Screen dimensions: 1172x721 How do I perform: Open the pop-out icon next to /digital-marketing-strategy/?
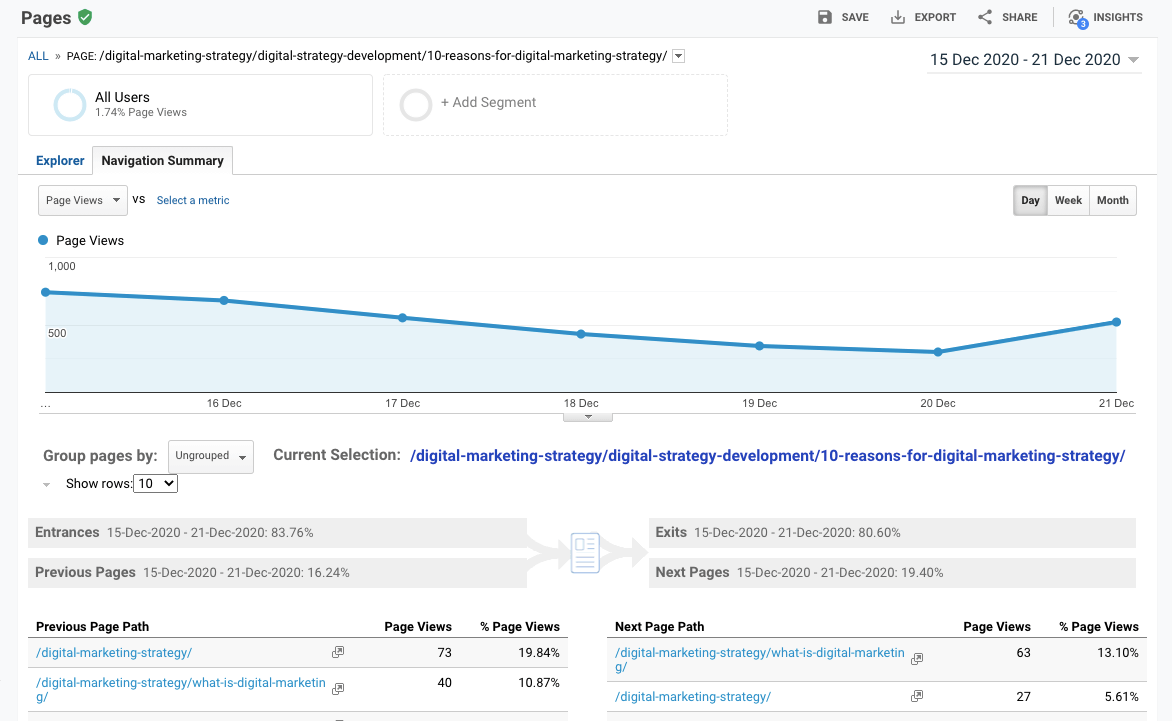(x=337, y=652)
